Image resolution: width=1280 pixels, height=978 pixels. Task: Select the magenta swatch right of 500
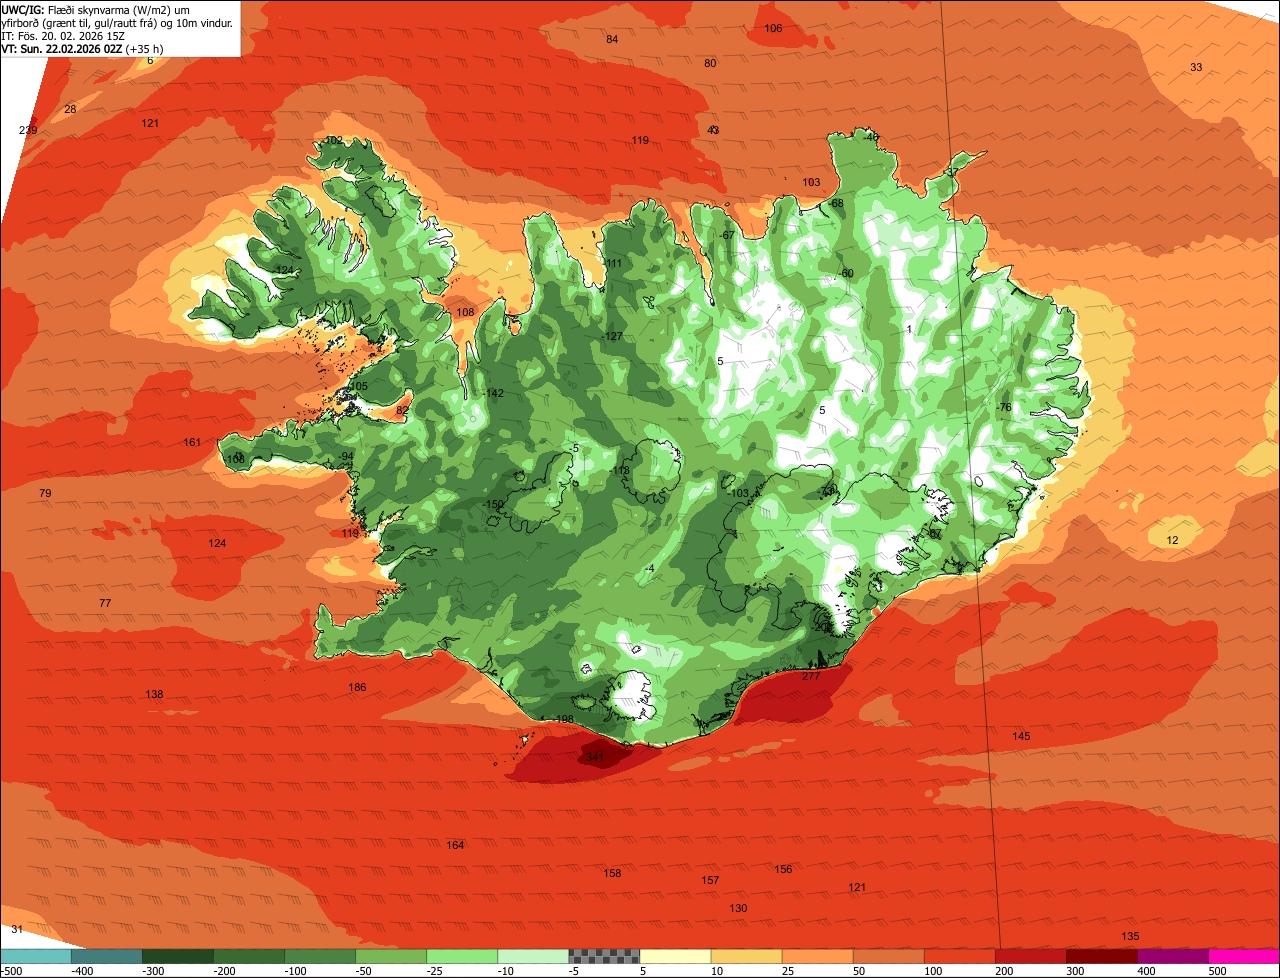(1244, 956)
